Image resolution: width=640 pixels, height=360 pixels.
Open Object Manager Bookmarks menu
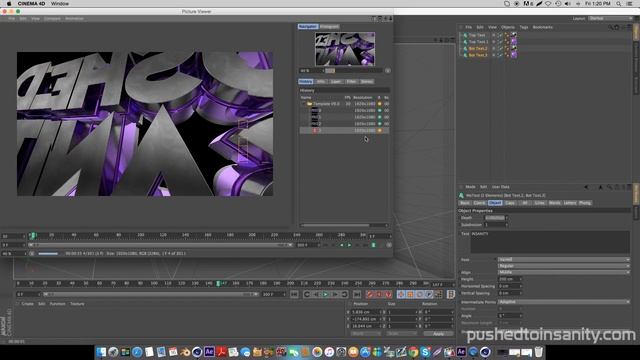(x=542, y=27)
